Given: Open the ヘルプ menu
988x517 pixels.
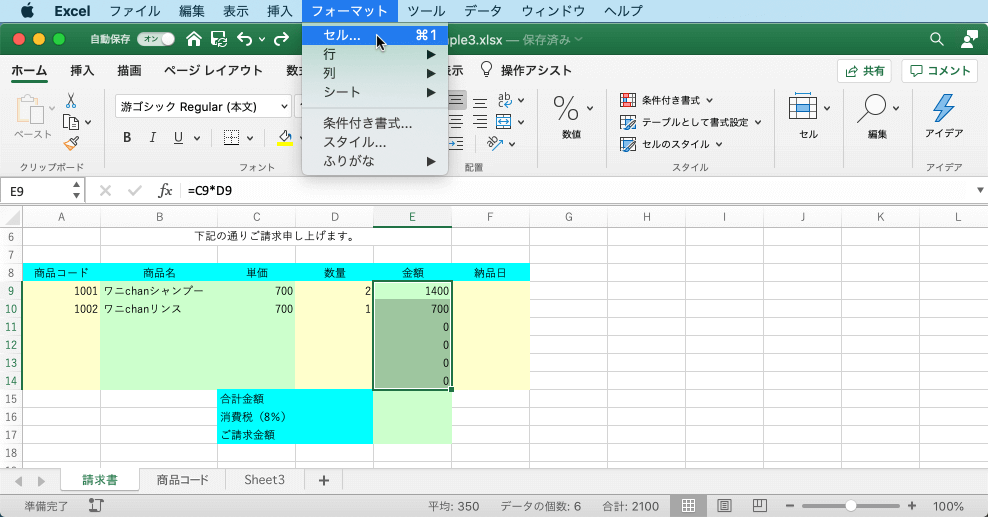Looking at the screenshot, I should (623, 11).
